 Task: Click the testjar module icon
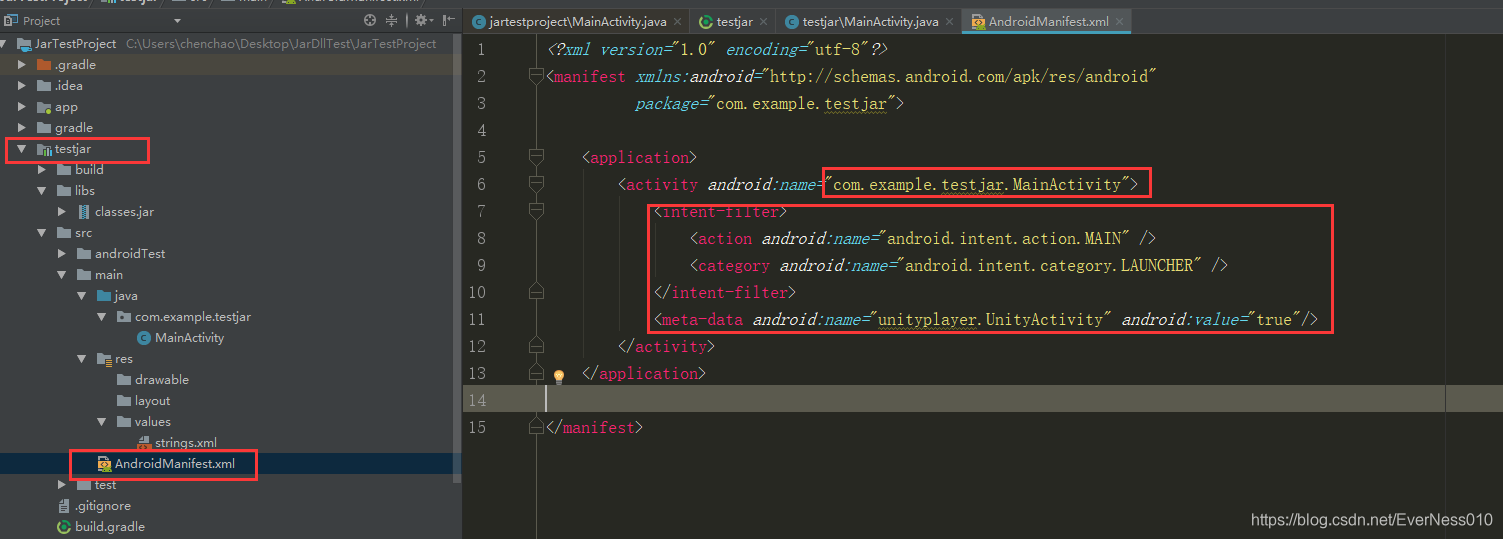pos(44,149)
